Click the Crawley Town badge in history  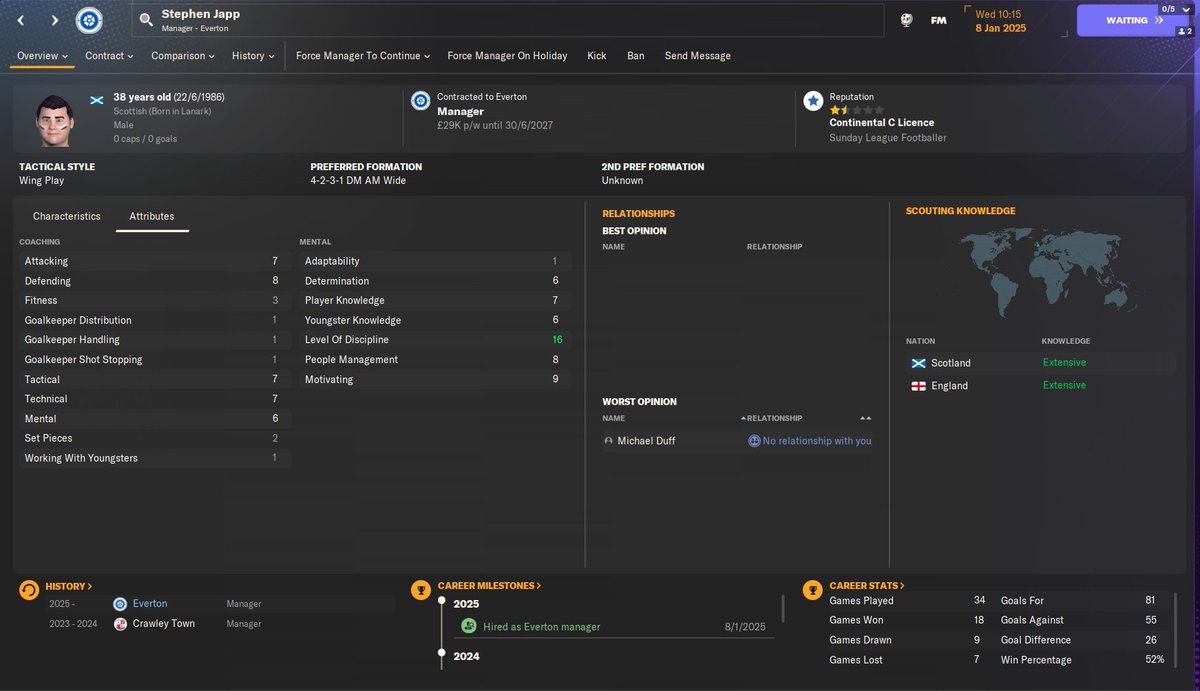[x=120, y=624]
